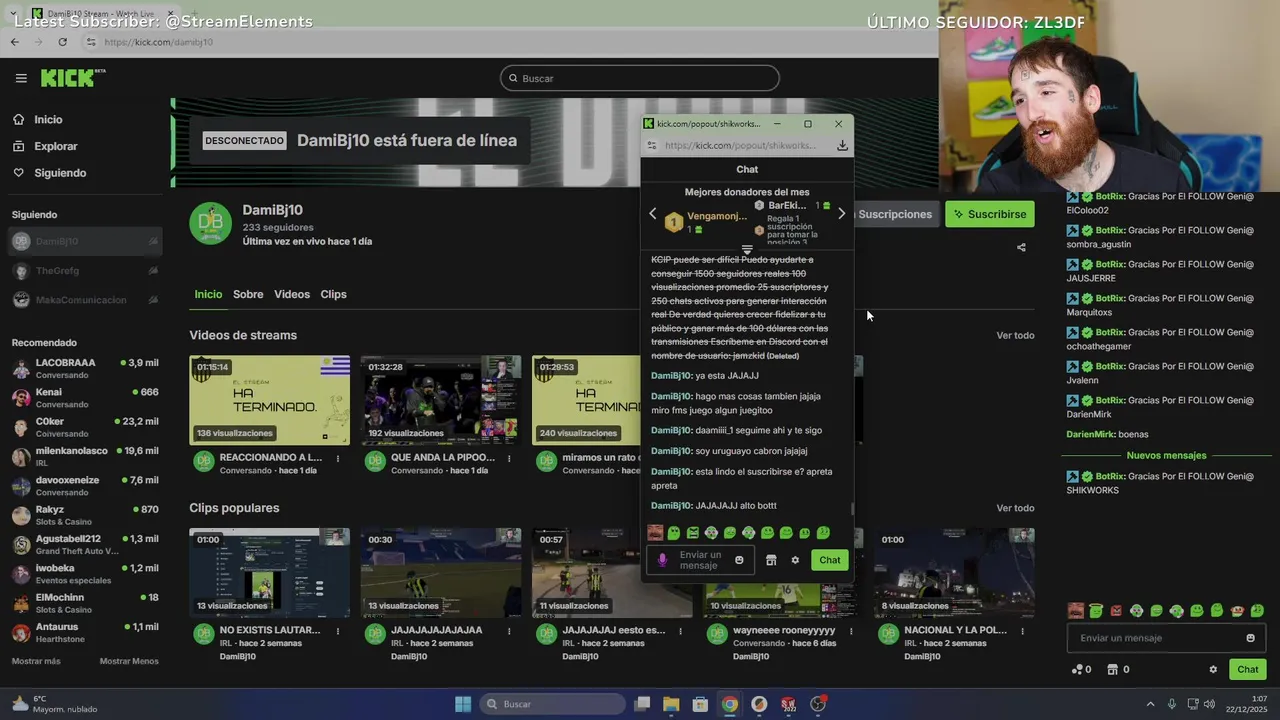Send message with popout Chat button
This screenshot has height=720, width=1280.
click(x=830, y=560)
